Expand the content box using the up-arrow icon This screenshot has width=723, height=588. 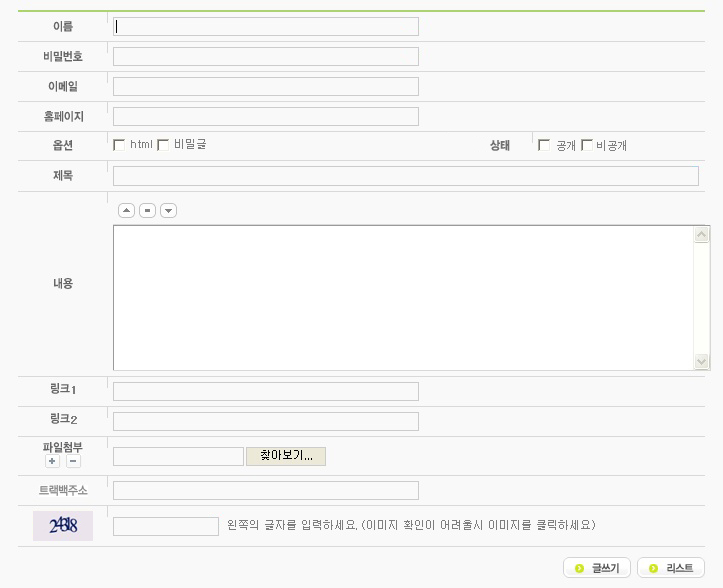(126, 211)
